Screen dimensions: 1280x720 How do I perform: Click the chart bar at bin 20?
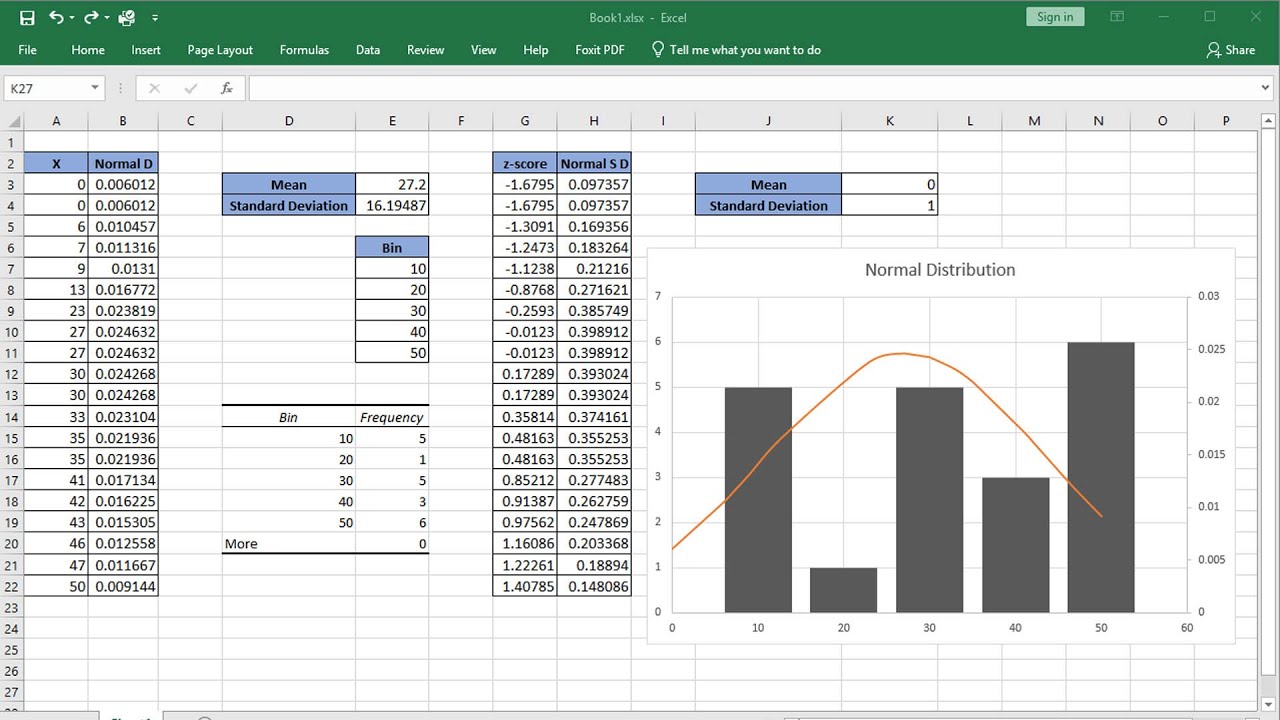click(x=844, y=590)
